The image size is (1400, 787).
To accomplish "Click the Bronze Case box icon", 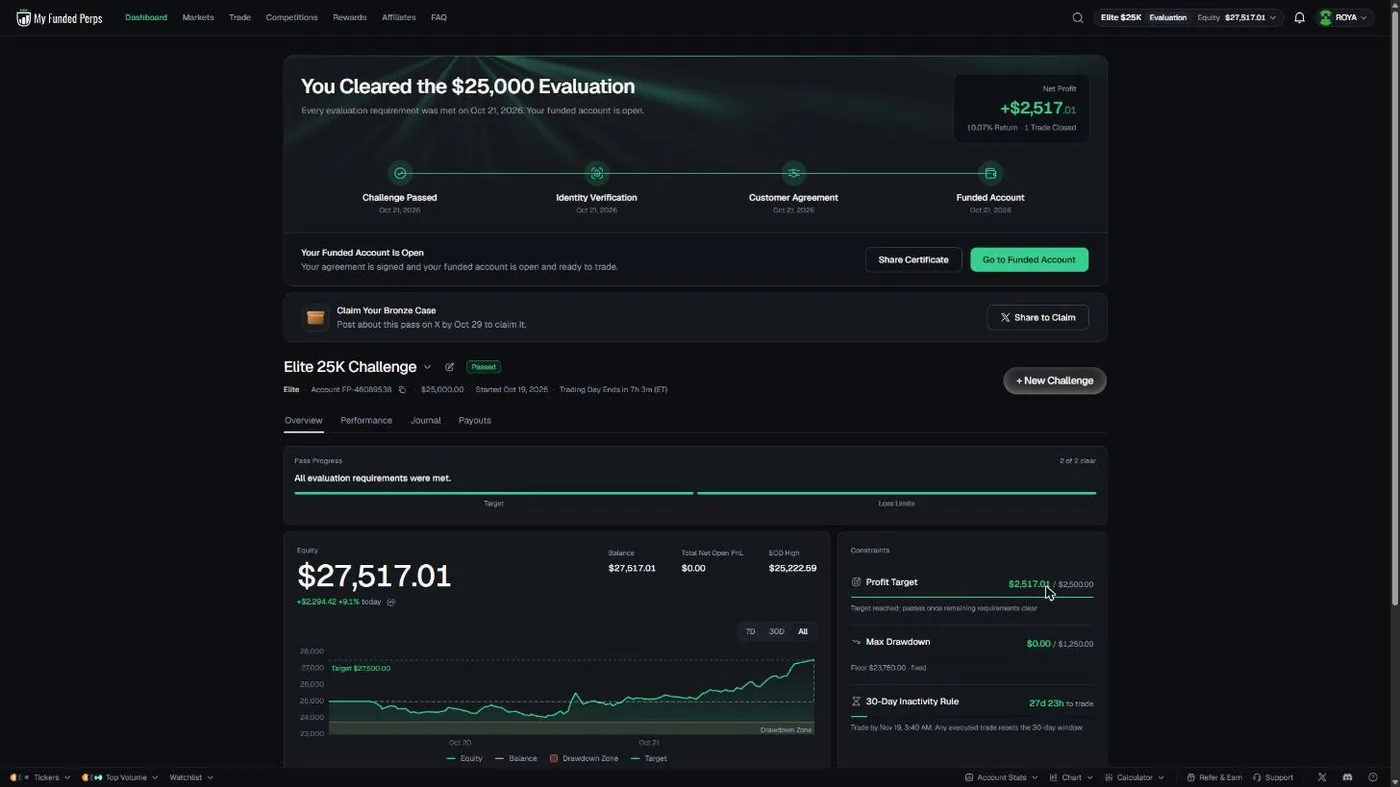I will coord(315,317).
